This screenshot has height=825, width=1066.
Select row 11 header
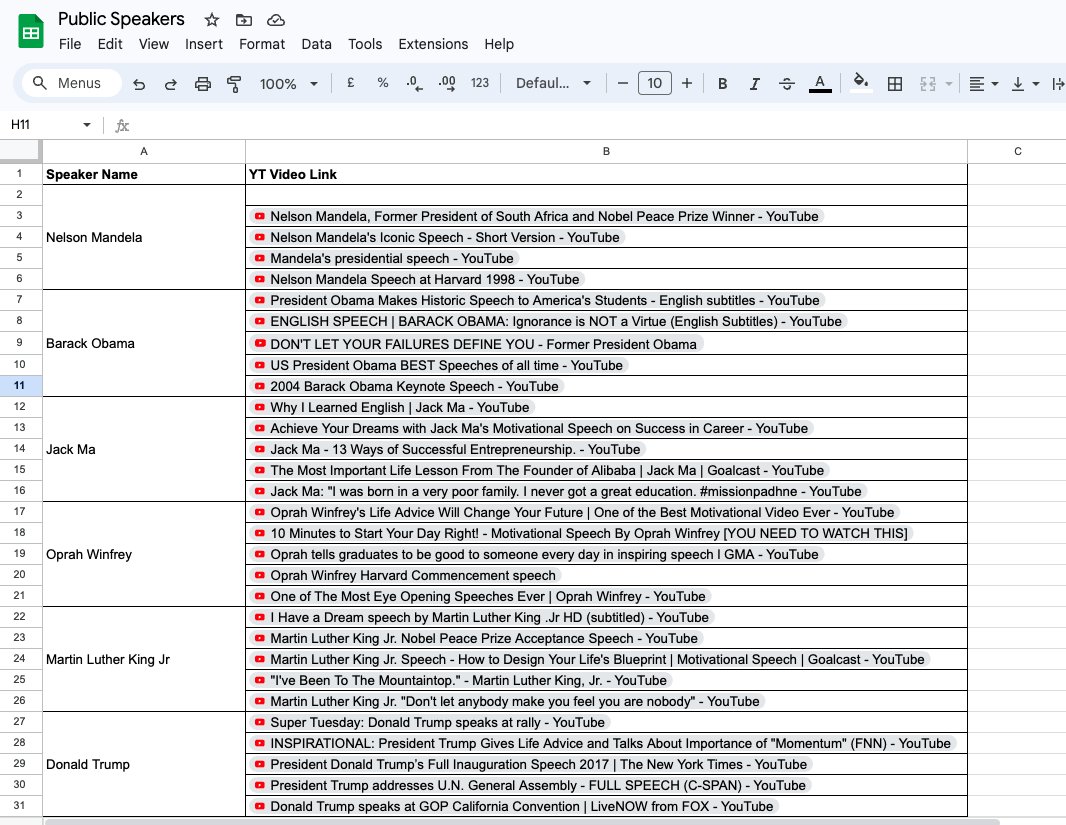(20, 385)
